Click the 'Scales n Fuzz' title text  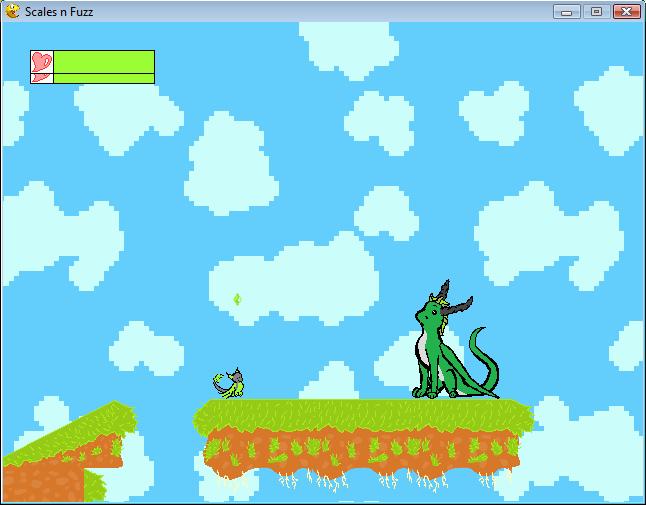coord(59,12)
